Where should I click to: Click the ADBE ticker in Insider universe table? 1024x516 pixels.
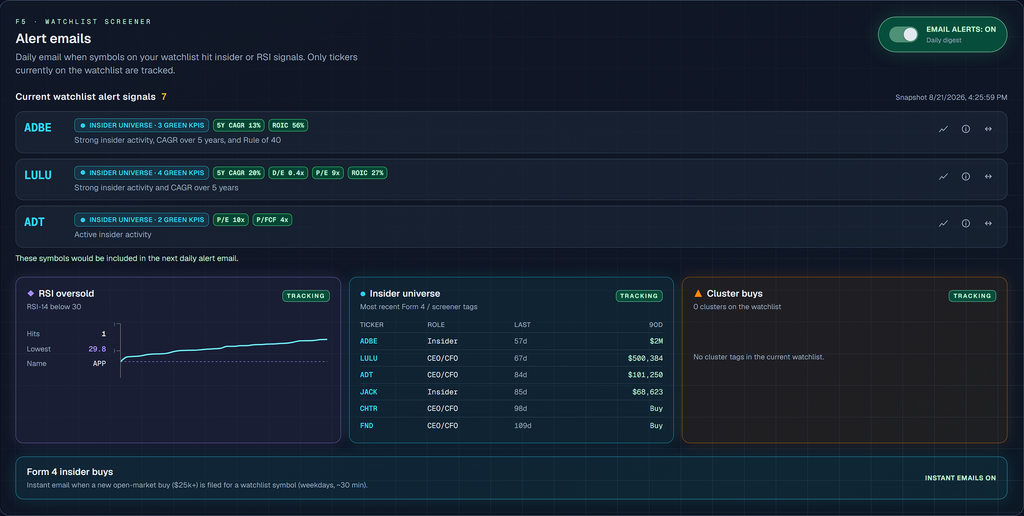(x=368, y=341)
